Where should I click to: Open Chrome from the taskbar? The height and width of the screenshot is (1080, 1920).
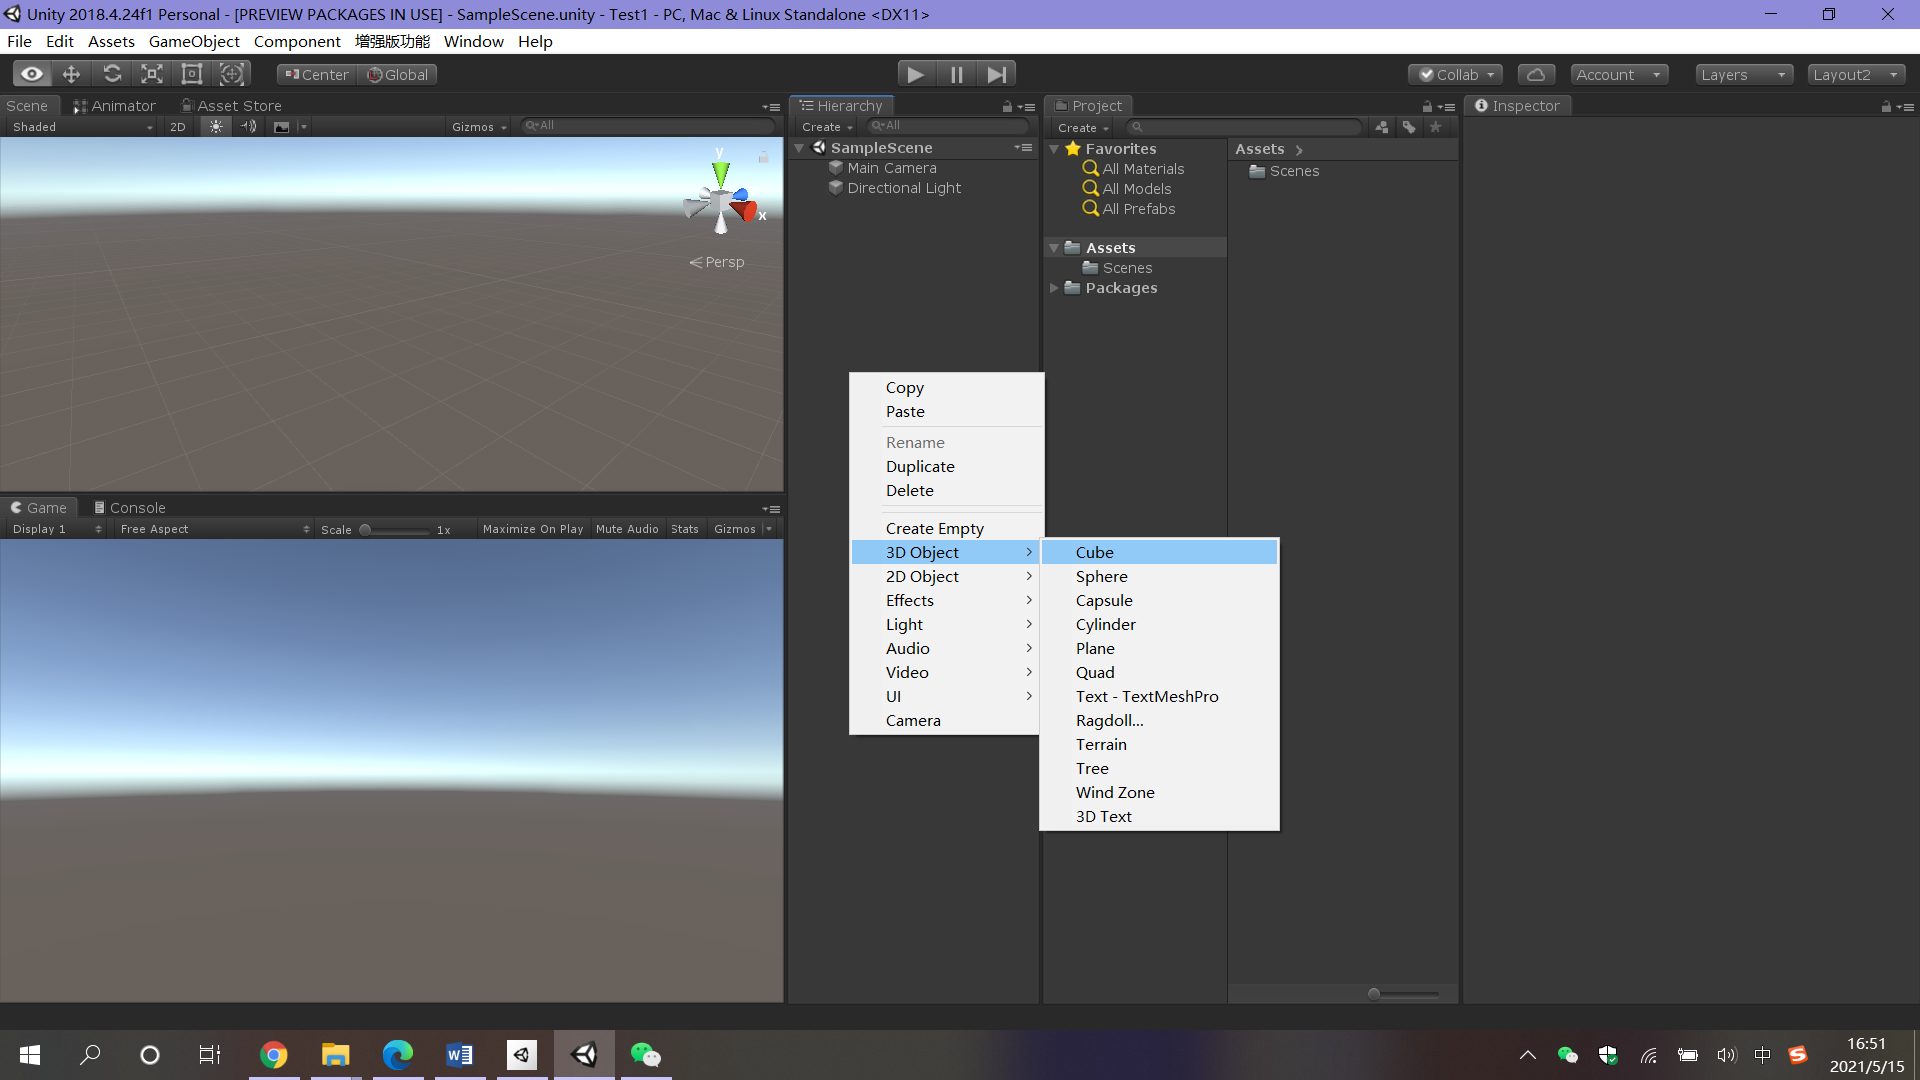coord(273,1055)
